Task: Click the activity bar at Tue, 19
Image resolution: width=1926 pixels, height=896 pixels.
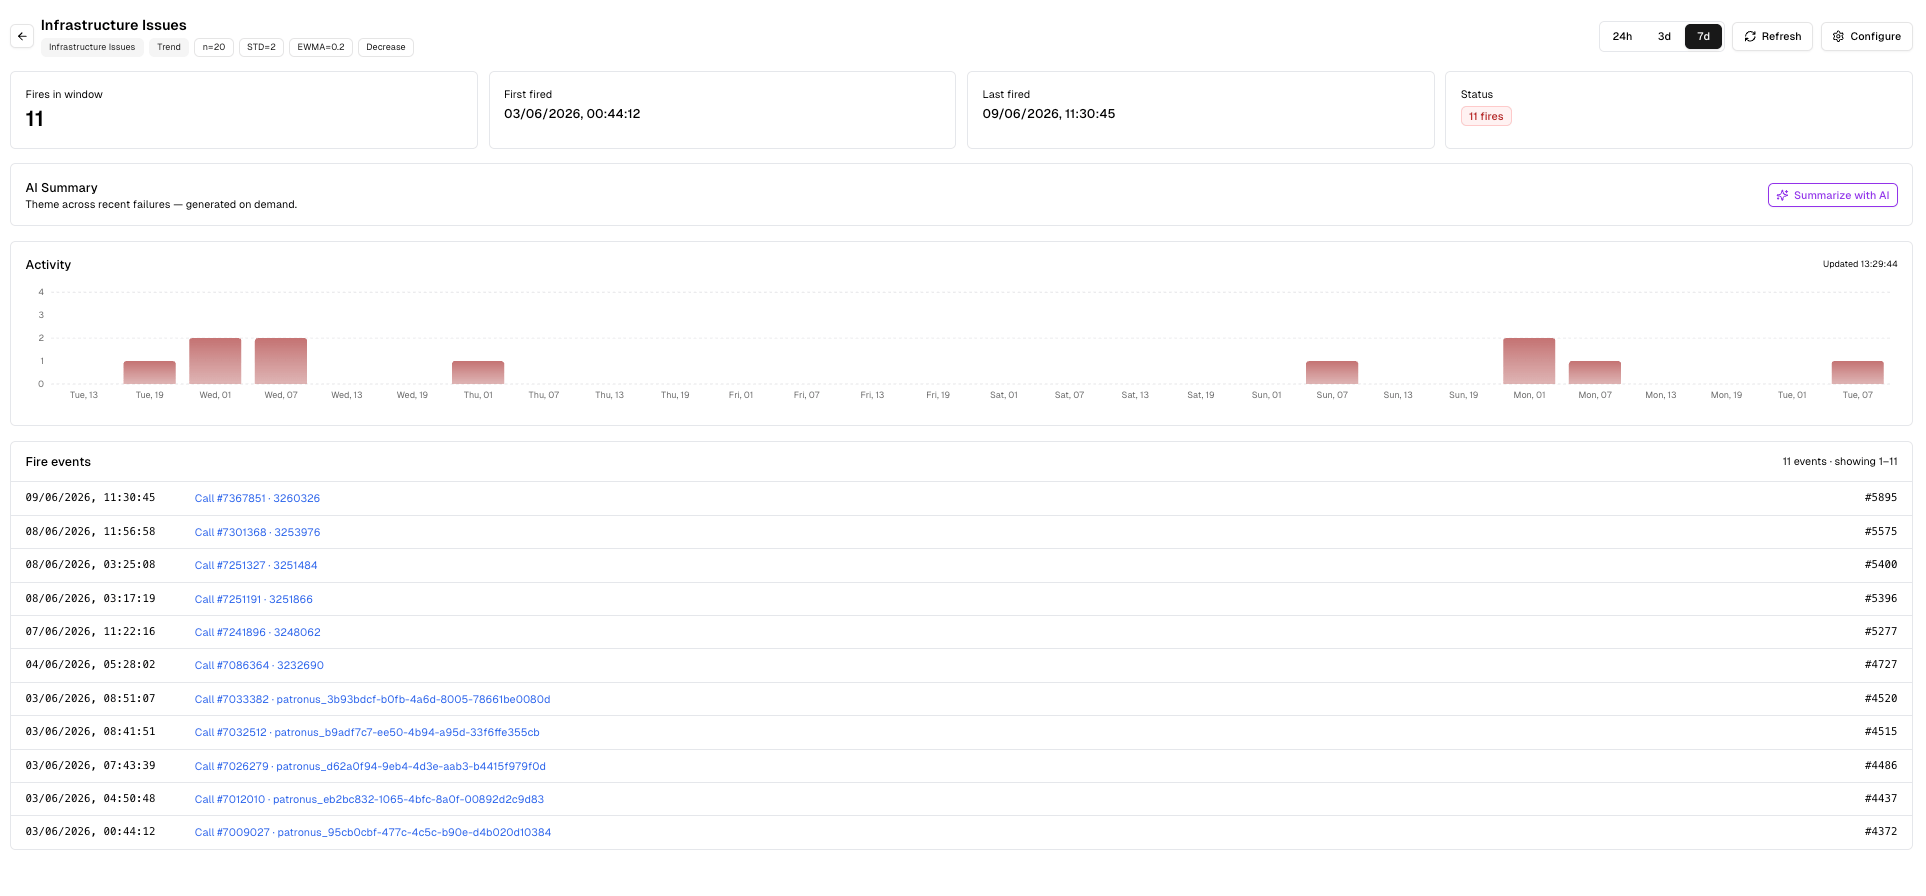Action: coord(150,373)
